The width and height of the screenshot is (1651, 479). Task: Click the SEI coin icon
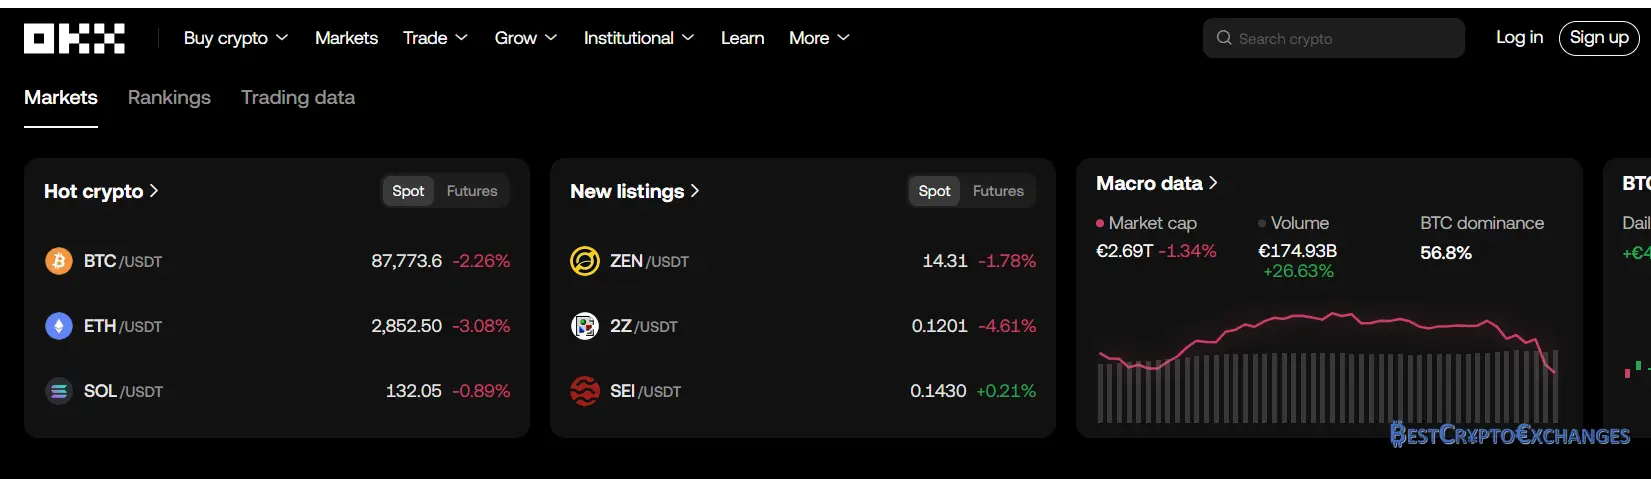[x=584, y=391]
